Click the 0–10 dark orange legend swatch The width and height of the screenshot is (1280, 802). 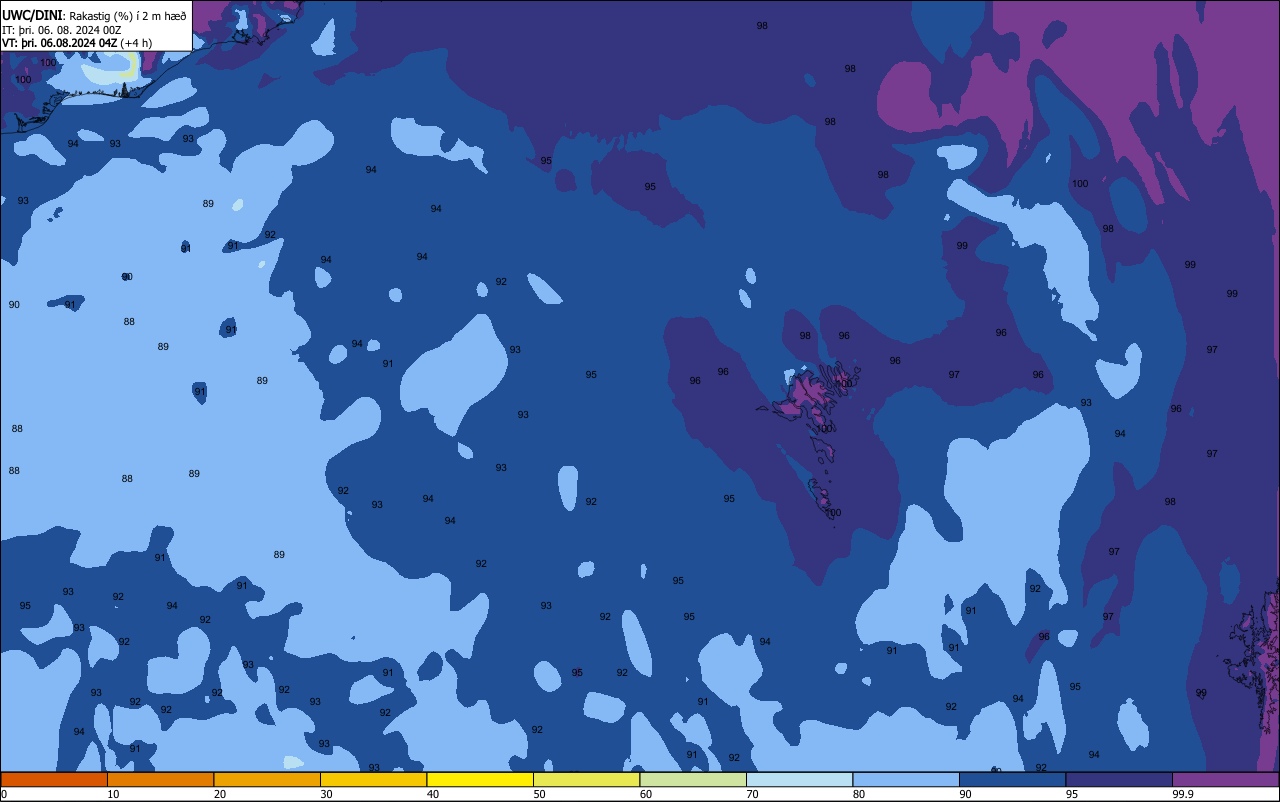click(54, 779)
